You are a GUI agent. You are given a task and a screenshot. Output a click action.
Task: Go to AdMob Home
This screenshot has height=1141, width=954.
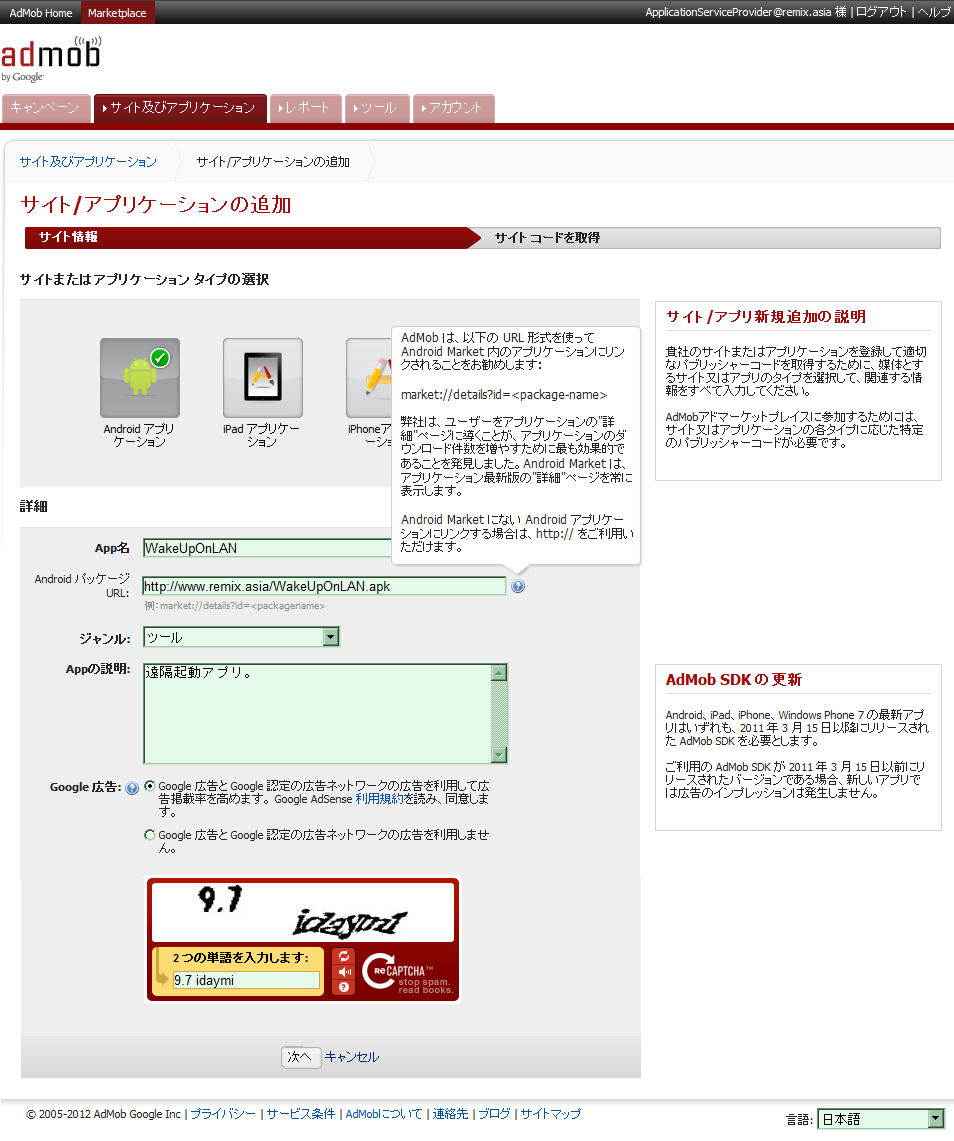pyautogui.click(x=41, y=12)
